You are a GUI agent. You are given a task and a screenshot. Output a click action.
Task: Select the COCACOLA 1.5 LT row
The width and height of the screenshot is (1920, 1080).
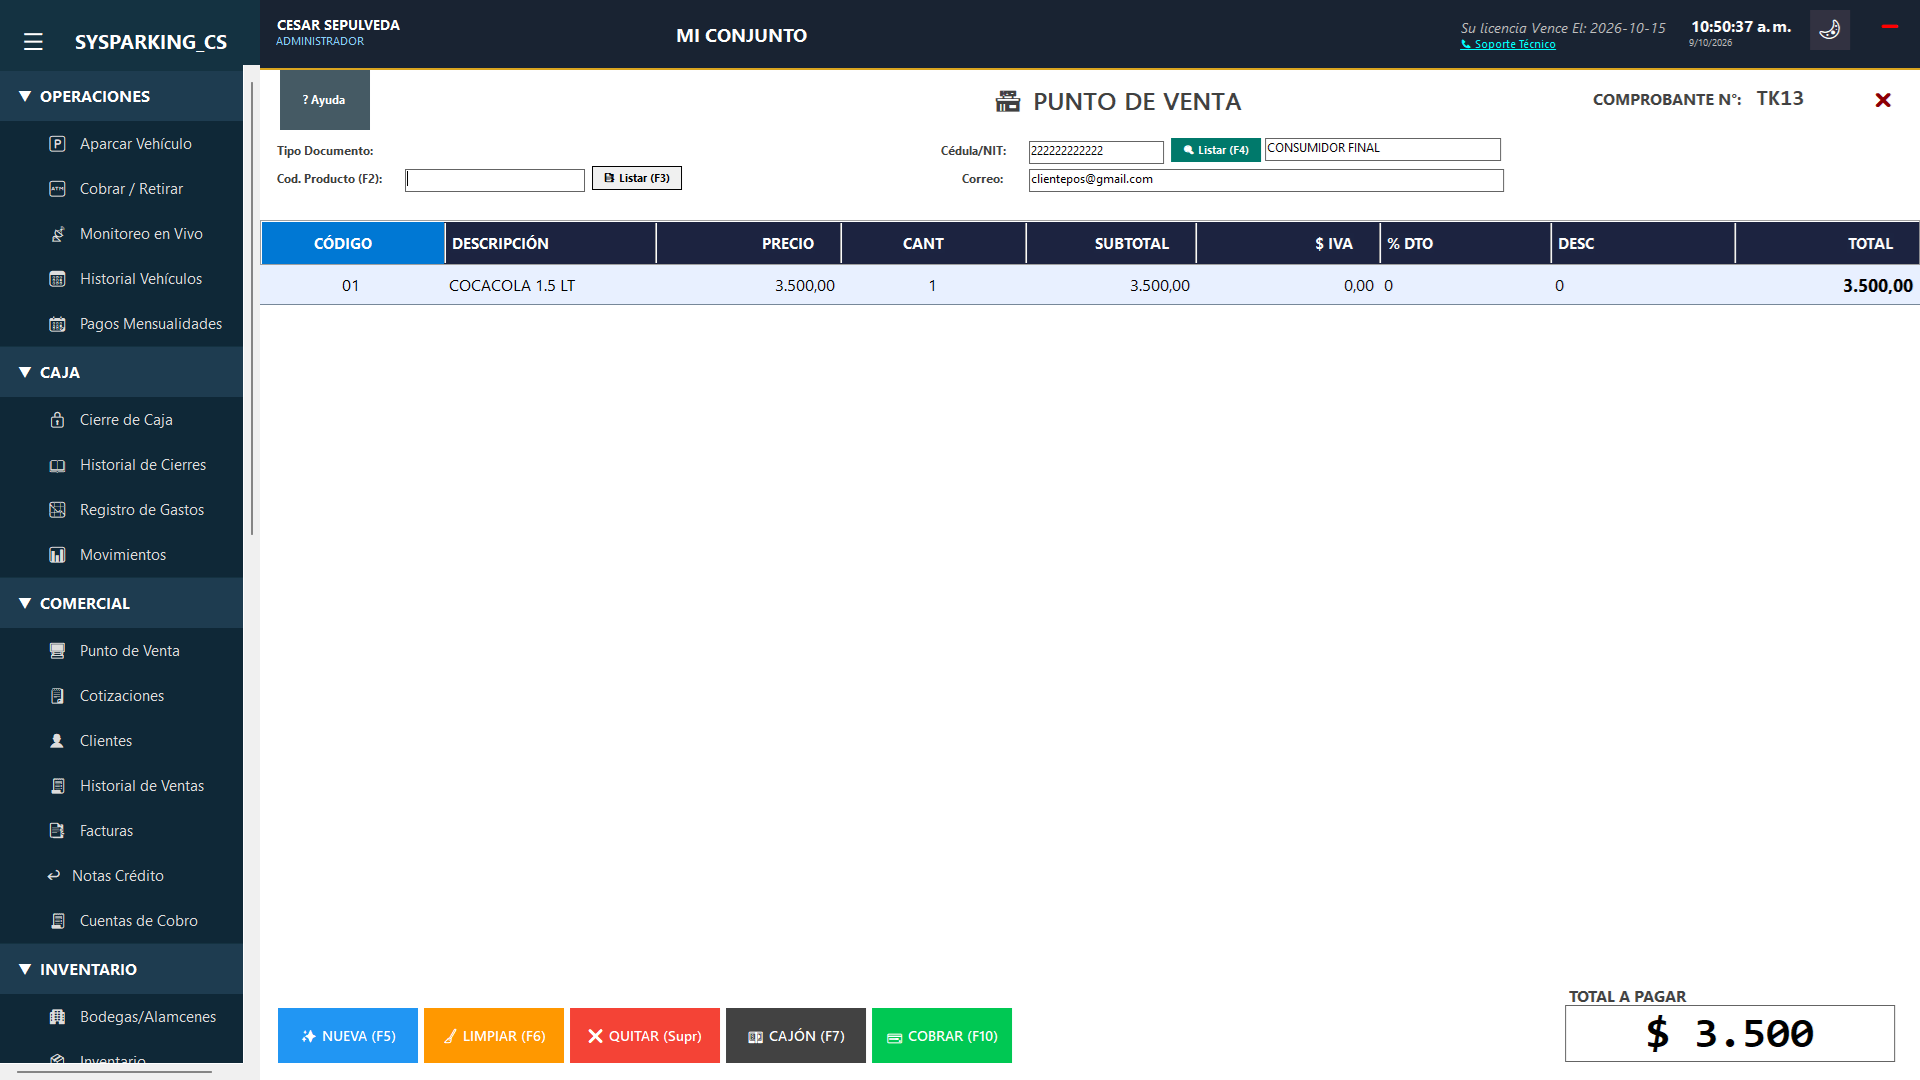(1090, 286)
